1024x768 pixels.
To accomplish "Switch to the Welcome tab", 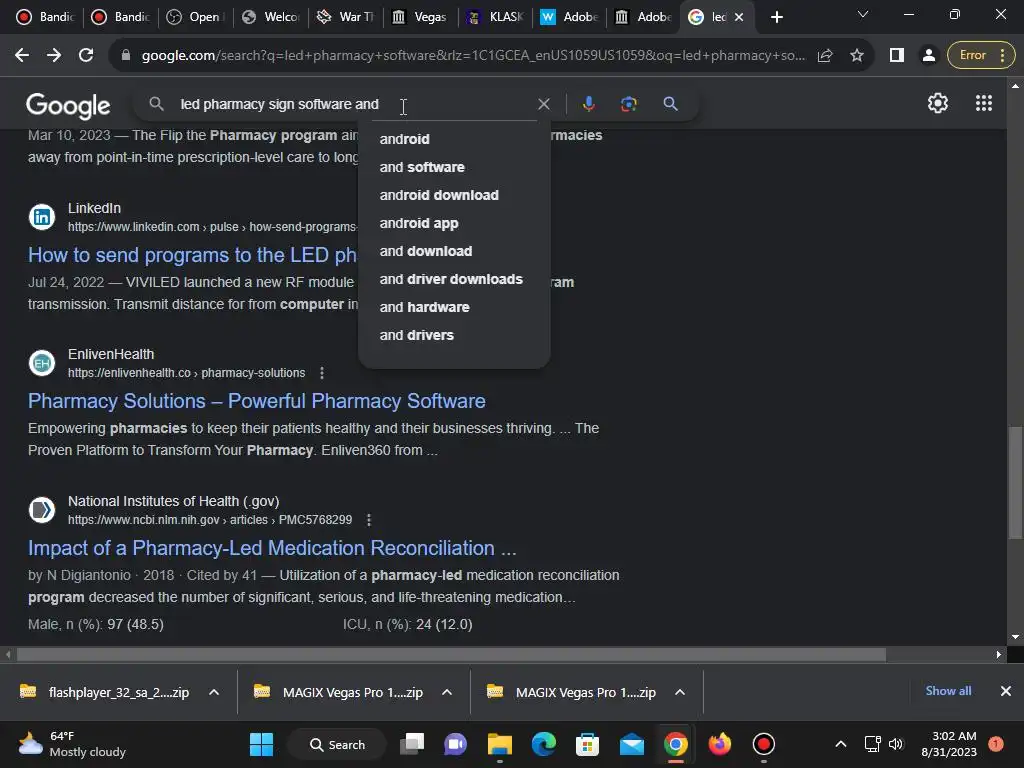I will [x=270, y=17].
